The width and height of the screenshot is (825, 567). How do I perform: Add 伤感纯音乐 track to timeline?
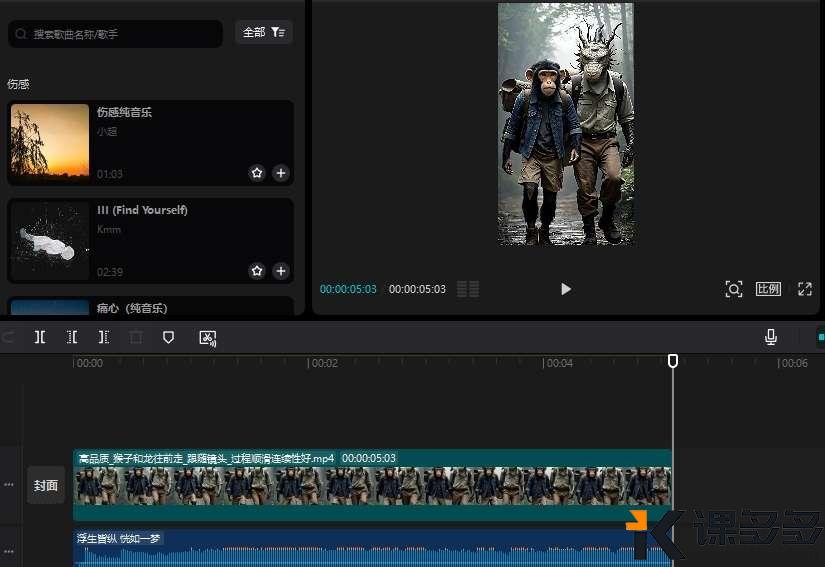tap(281, 173)
